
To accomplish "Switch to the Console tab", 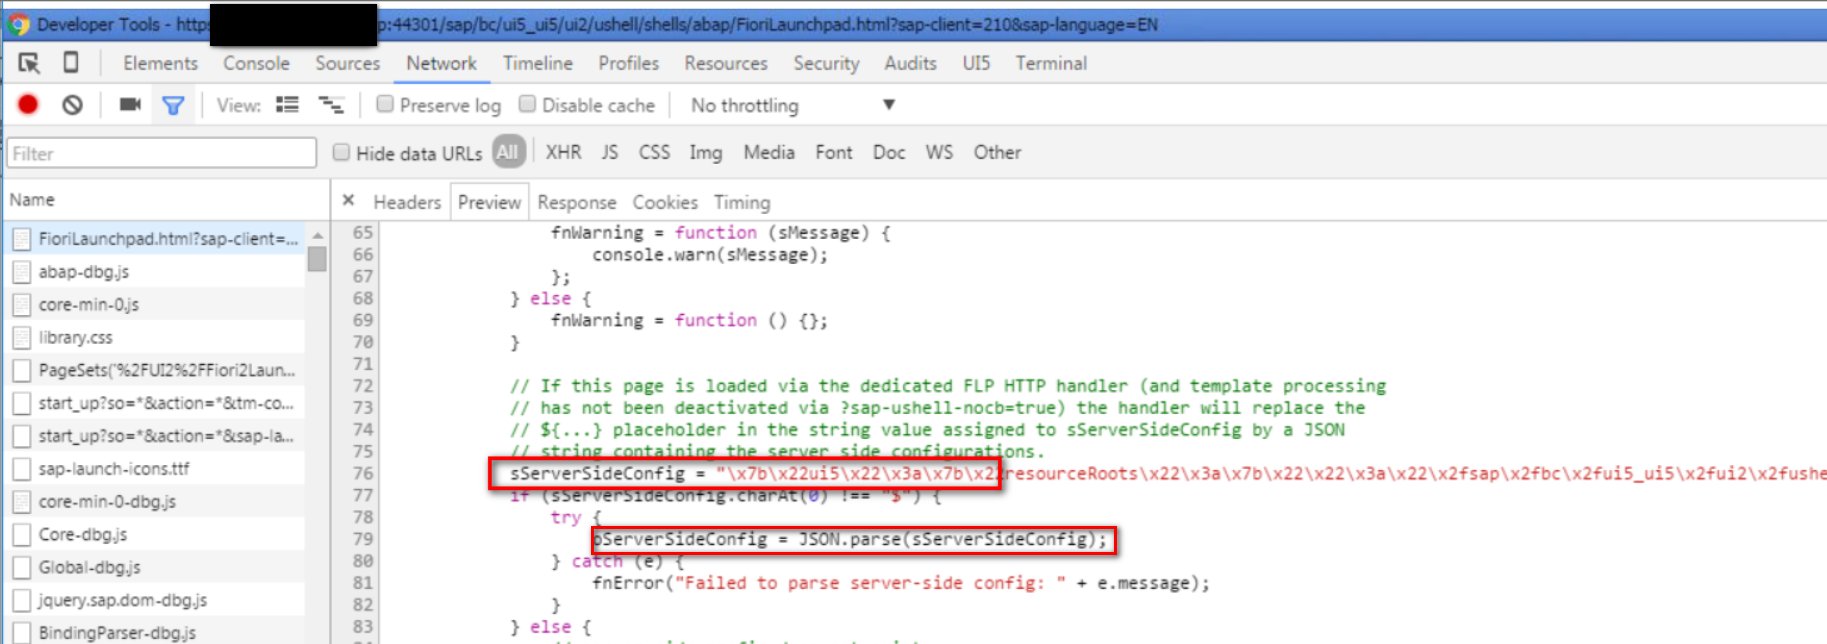I will click(256, 63).
